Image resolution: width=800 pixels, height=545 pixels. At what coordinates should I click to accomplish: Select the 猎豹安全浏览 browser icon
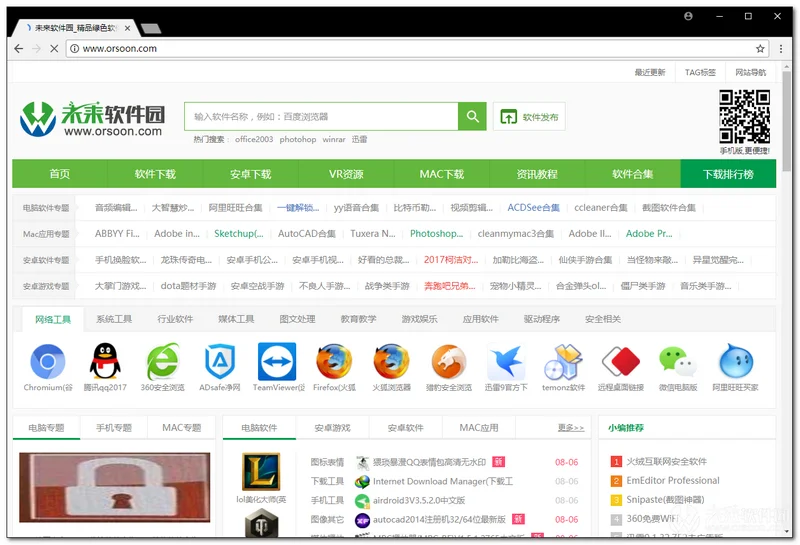pyautogui.click(x=449, y=362)
